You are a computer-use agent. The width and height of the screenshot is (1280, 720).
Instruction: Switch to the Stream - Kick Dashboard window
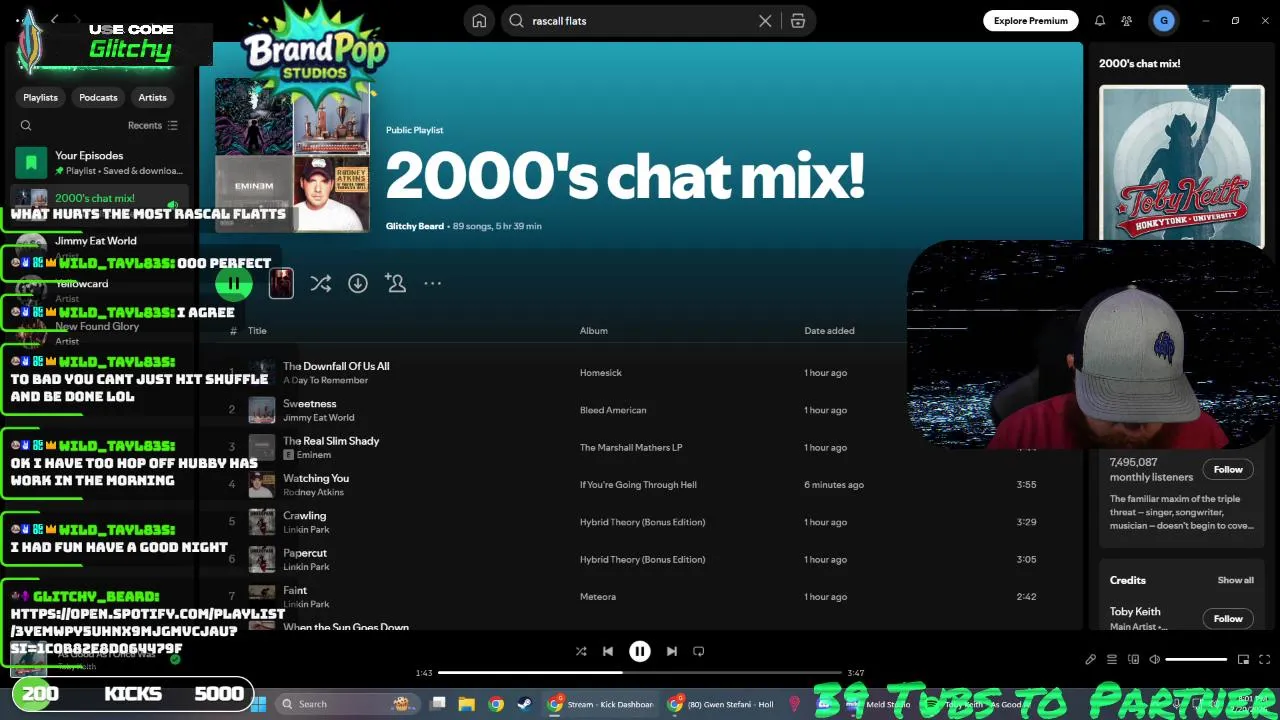point(601,704)
